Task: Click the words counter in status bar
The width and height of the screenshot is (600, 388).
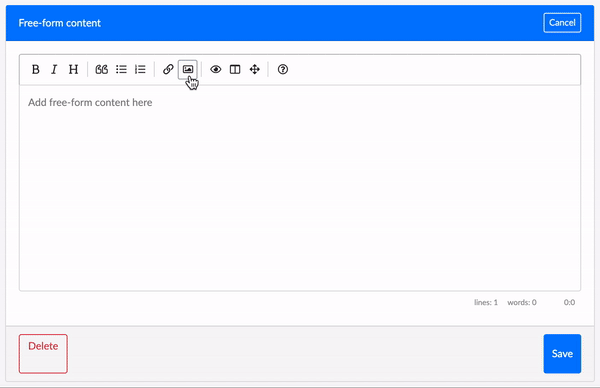Action: click(x=522, y=302)
